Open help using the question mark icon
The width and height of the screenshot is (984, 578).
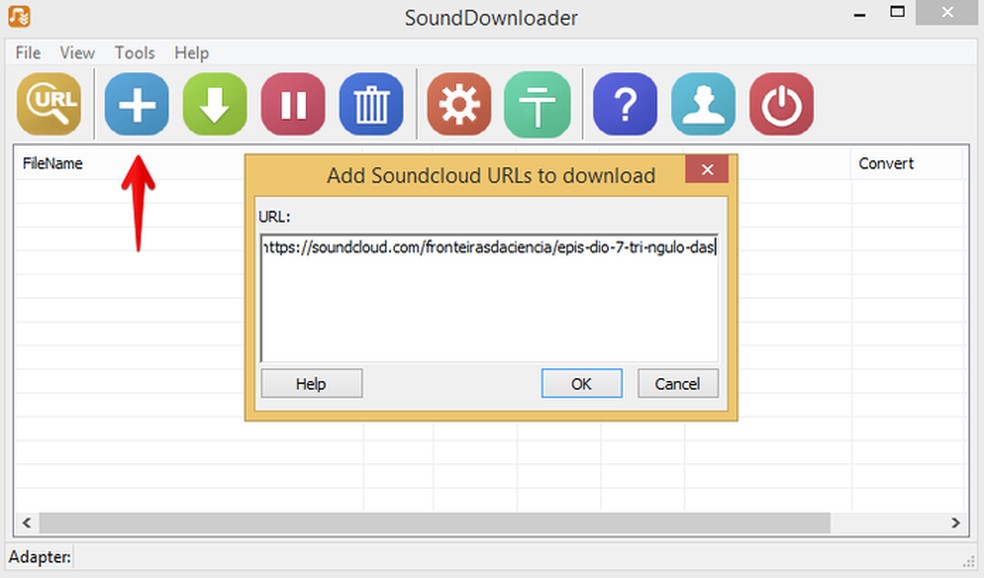[625, 103]
